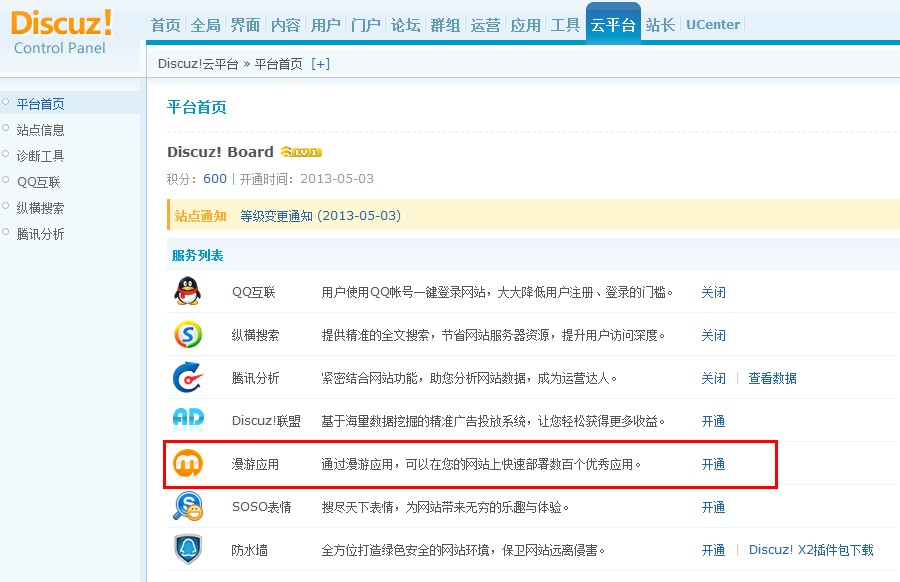
Task: Click the SOSO表情 service name
Action: pyautogui.click(x=262, y=507)
